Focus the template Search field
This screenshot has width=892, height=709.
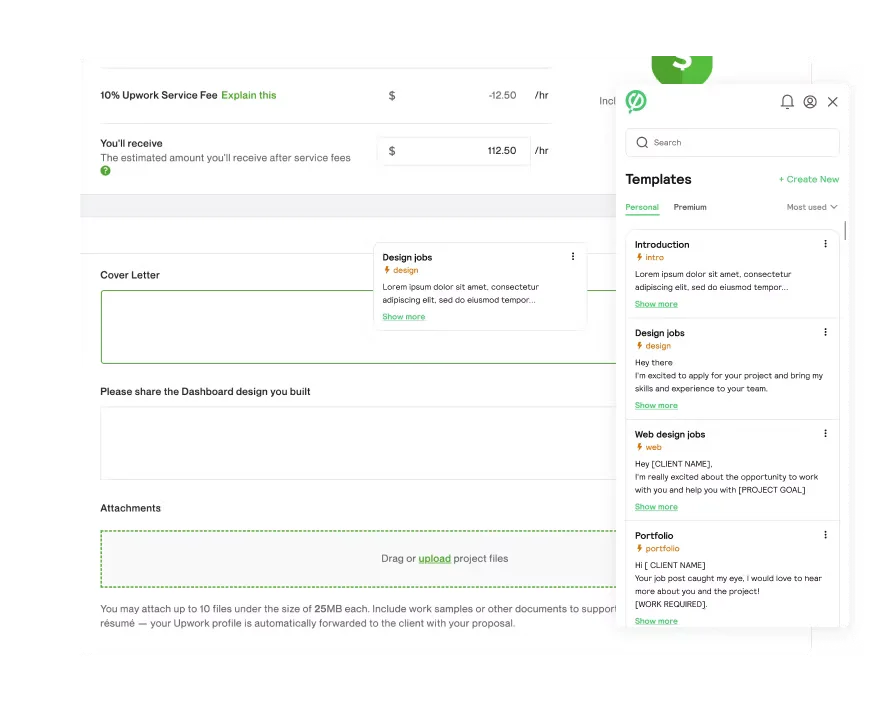pyautogui.click(x=732, y=142)
